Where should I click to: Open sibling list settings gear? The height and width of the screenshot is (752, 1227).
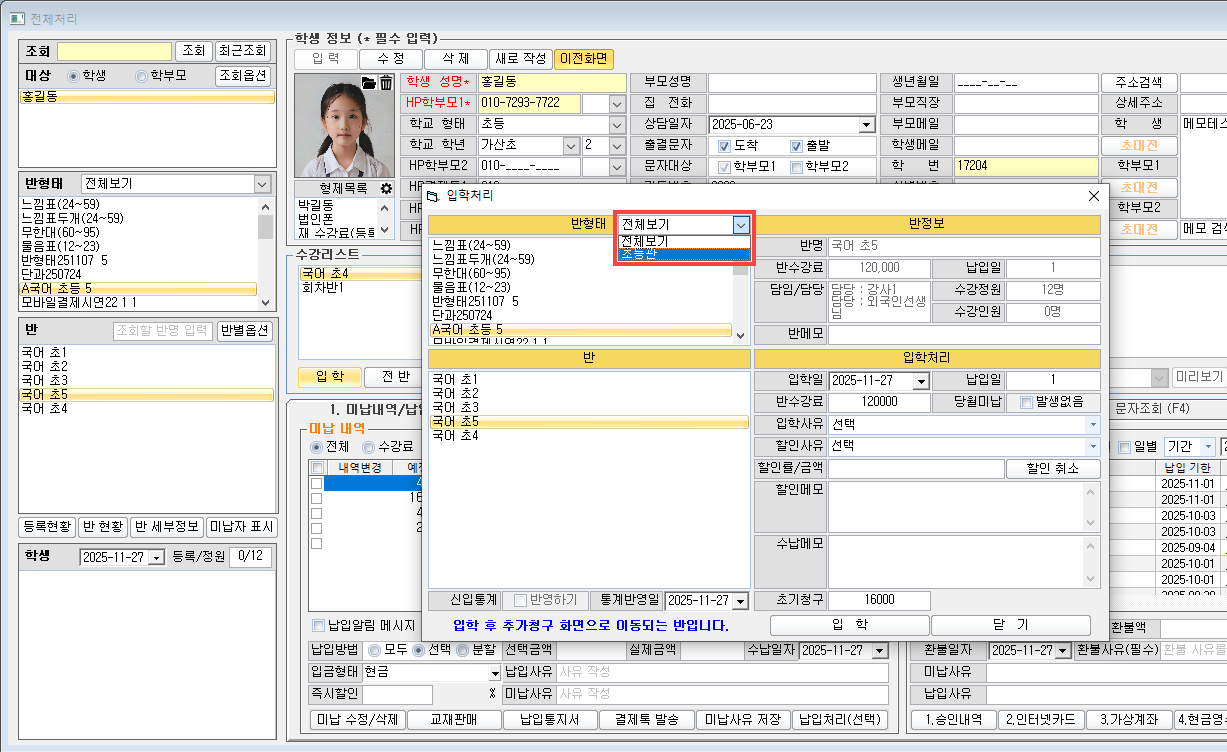point(386,188)
